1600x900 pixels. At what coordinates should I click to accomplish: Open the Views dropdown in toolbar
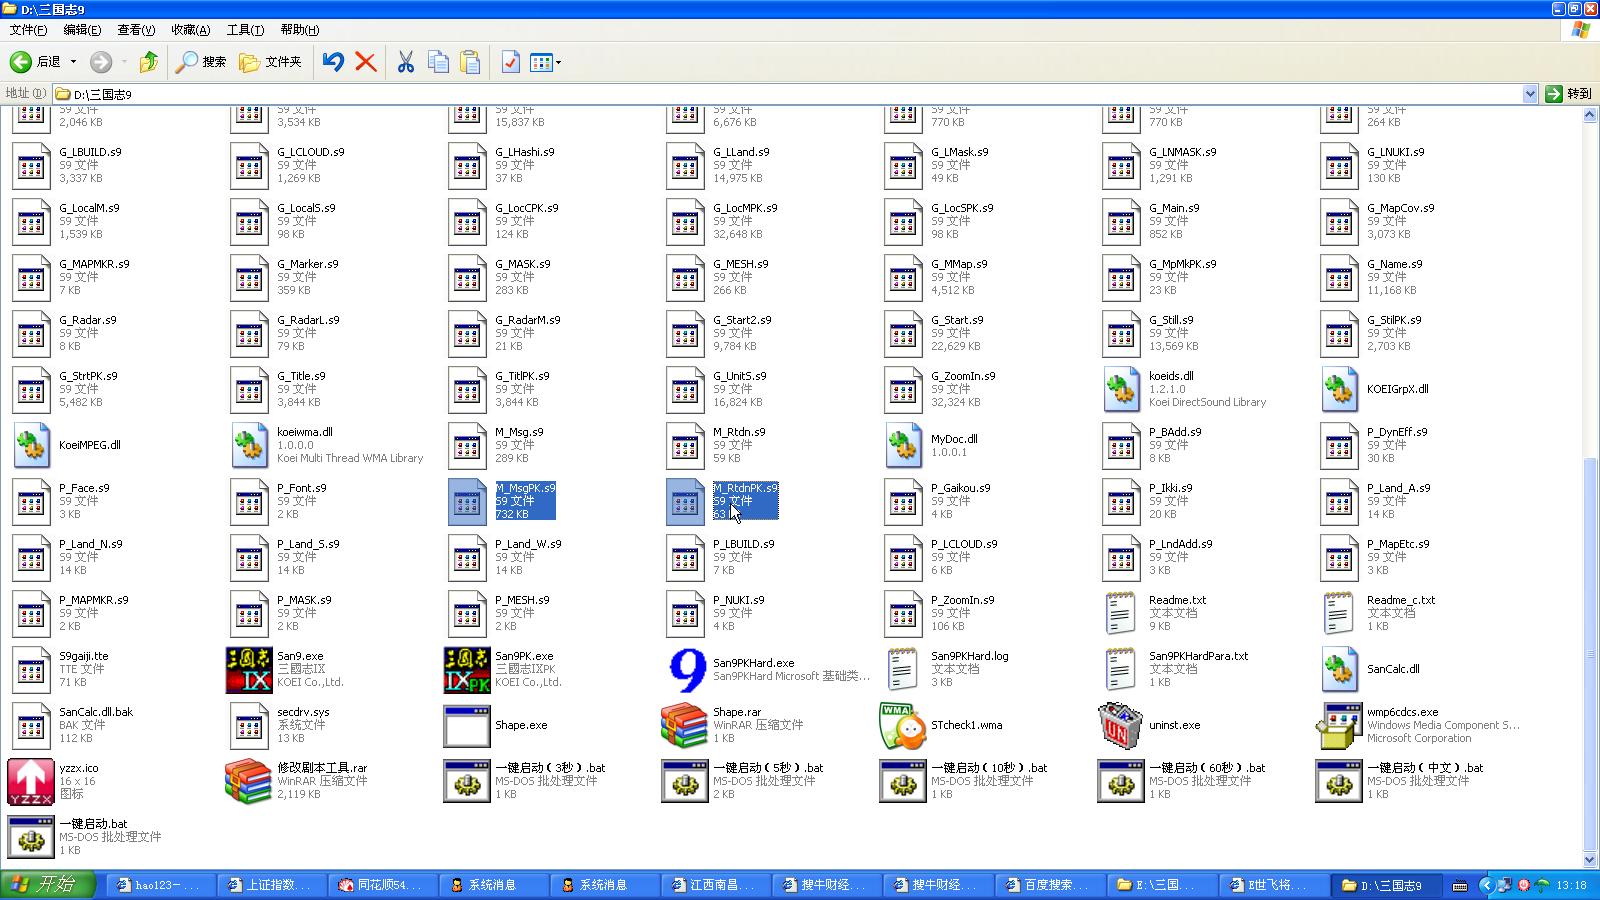(x=558, y=62)
